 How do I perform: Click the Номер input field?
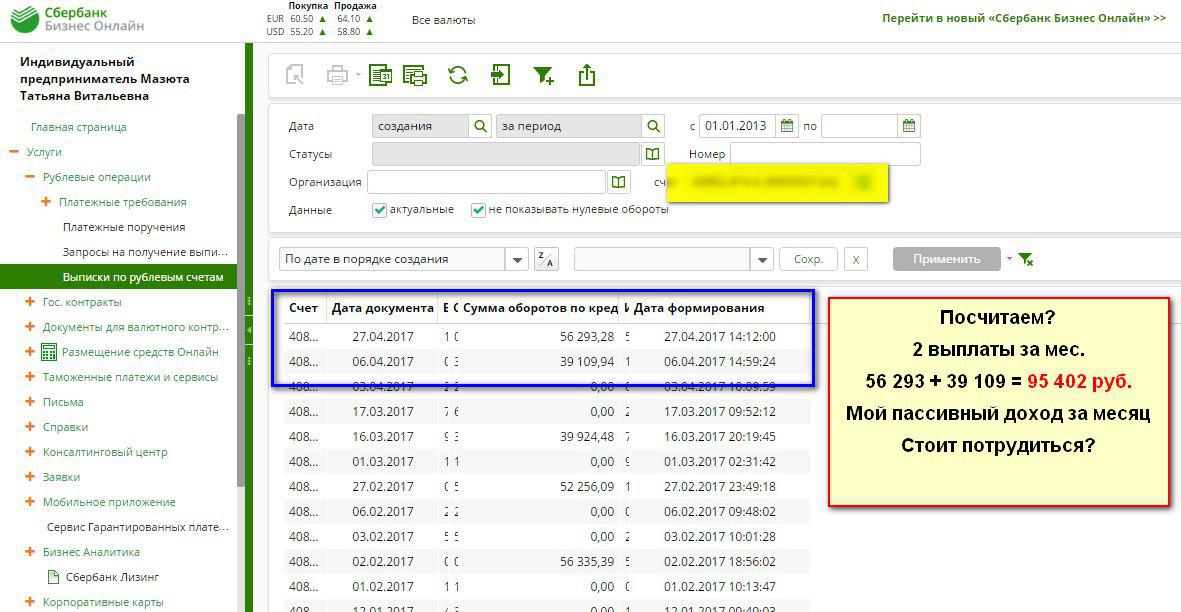825,154
